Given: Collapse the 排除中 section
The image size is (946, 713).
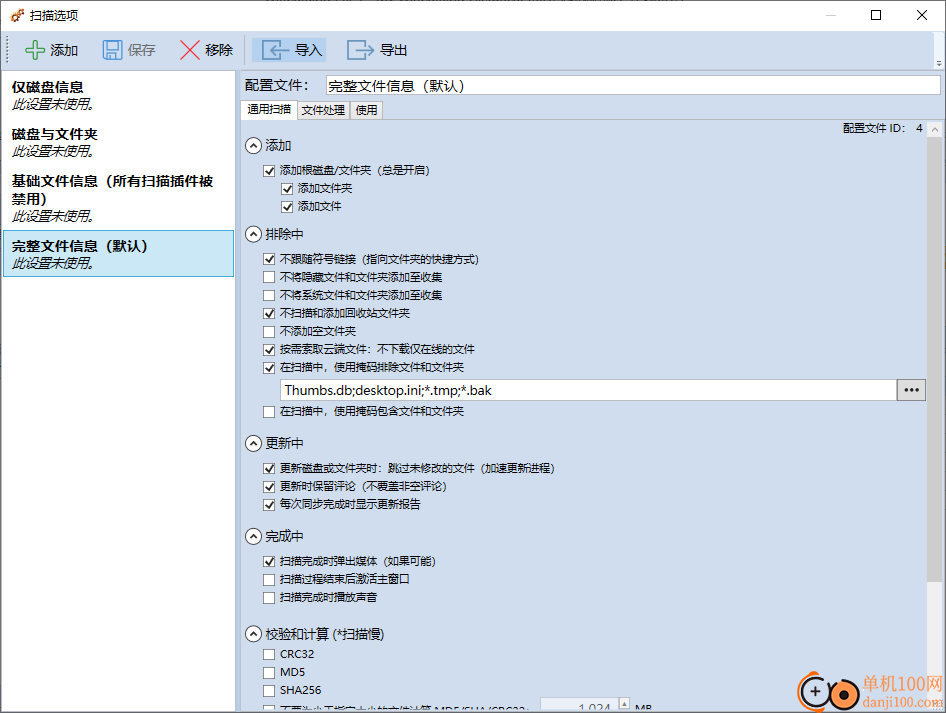Looking at the screenshot, I should coord(253,234).
